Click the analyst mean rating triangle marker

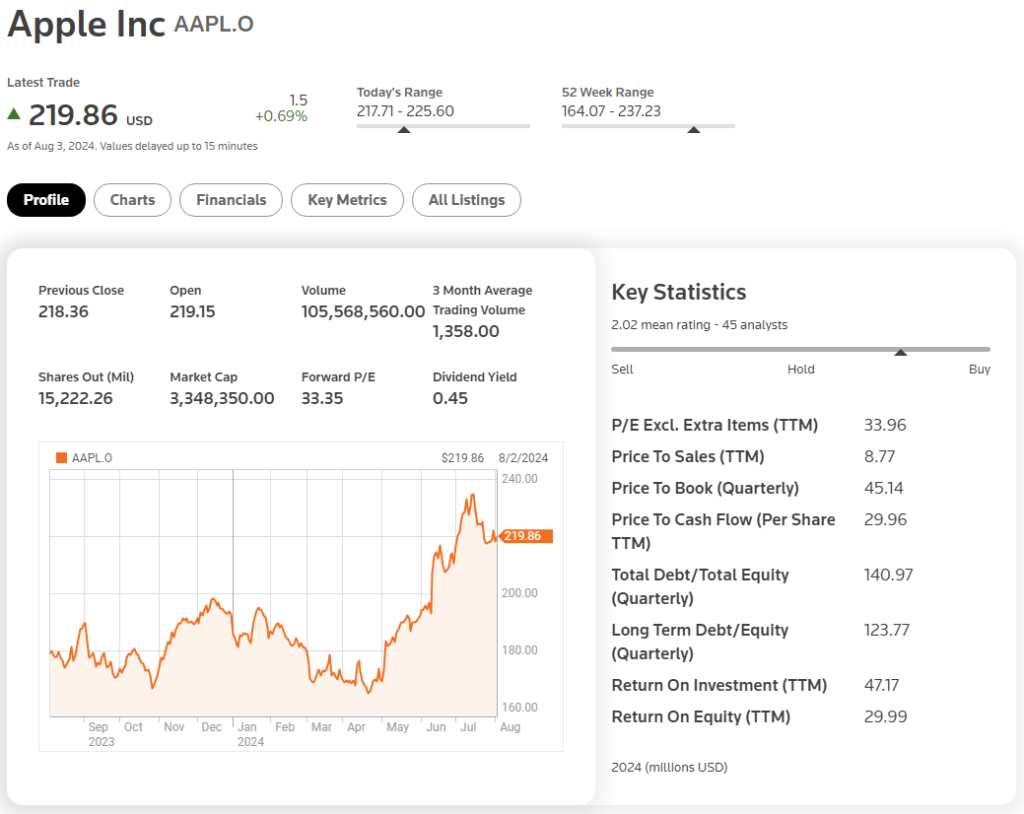pos(900,352)
